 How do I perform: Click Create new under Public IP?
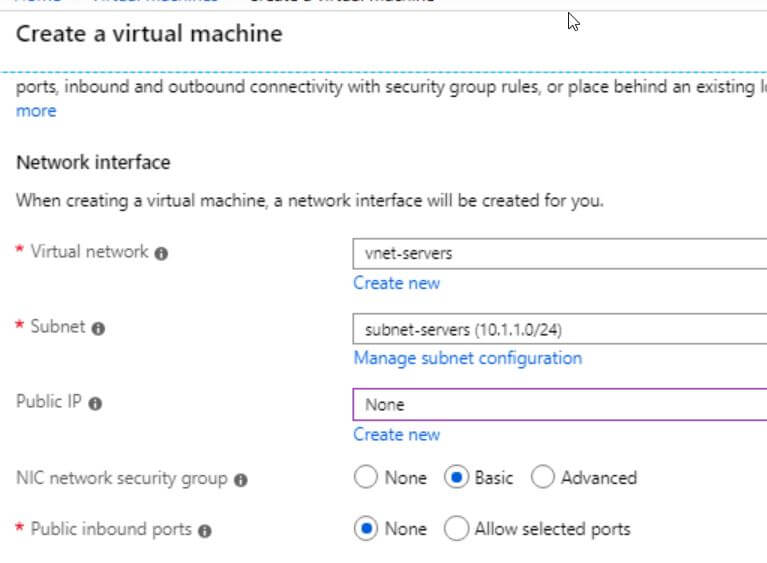(397, 435)
